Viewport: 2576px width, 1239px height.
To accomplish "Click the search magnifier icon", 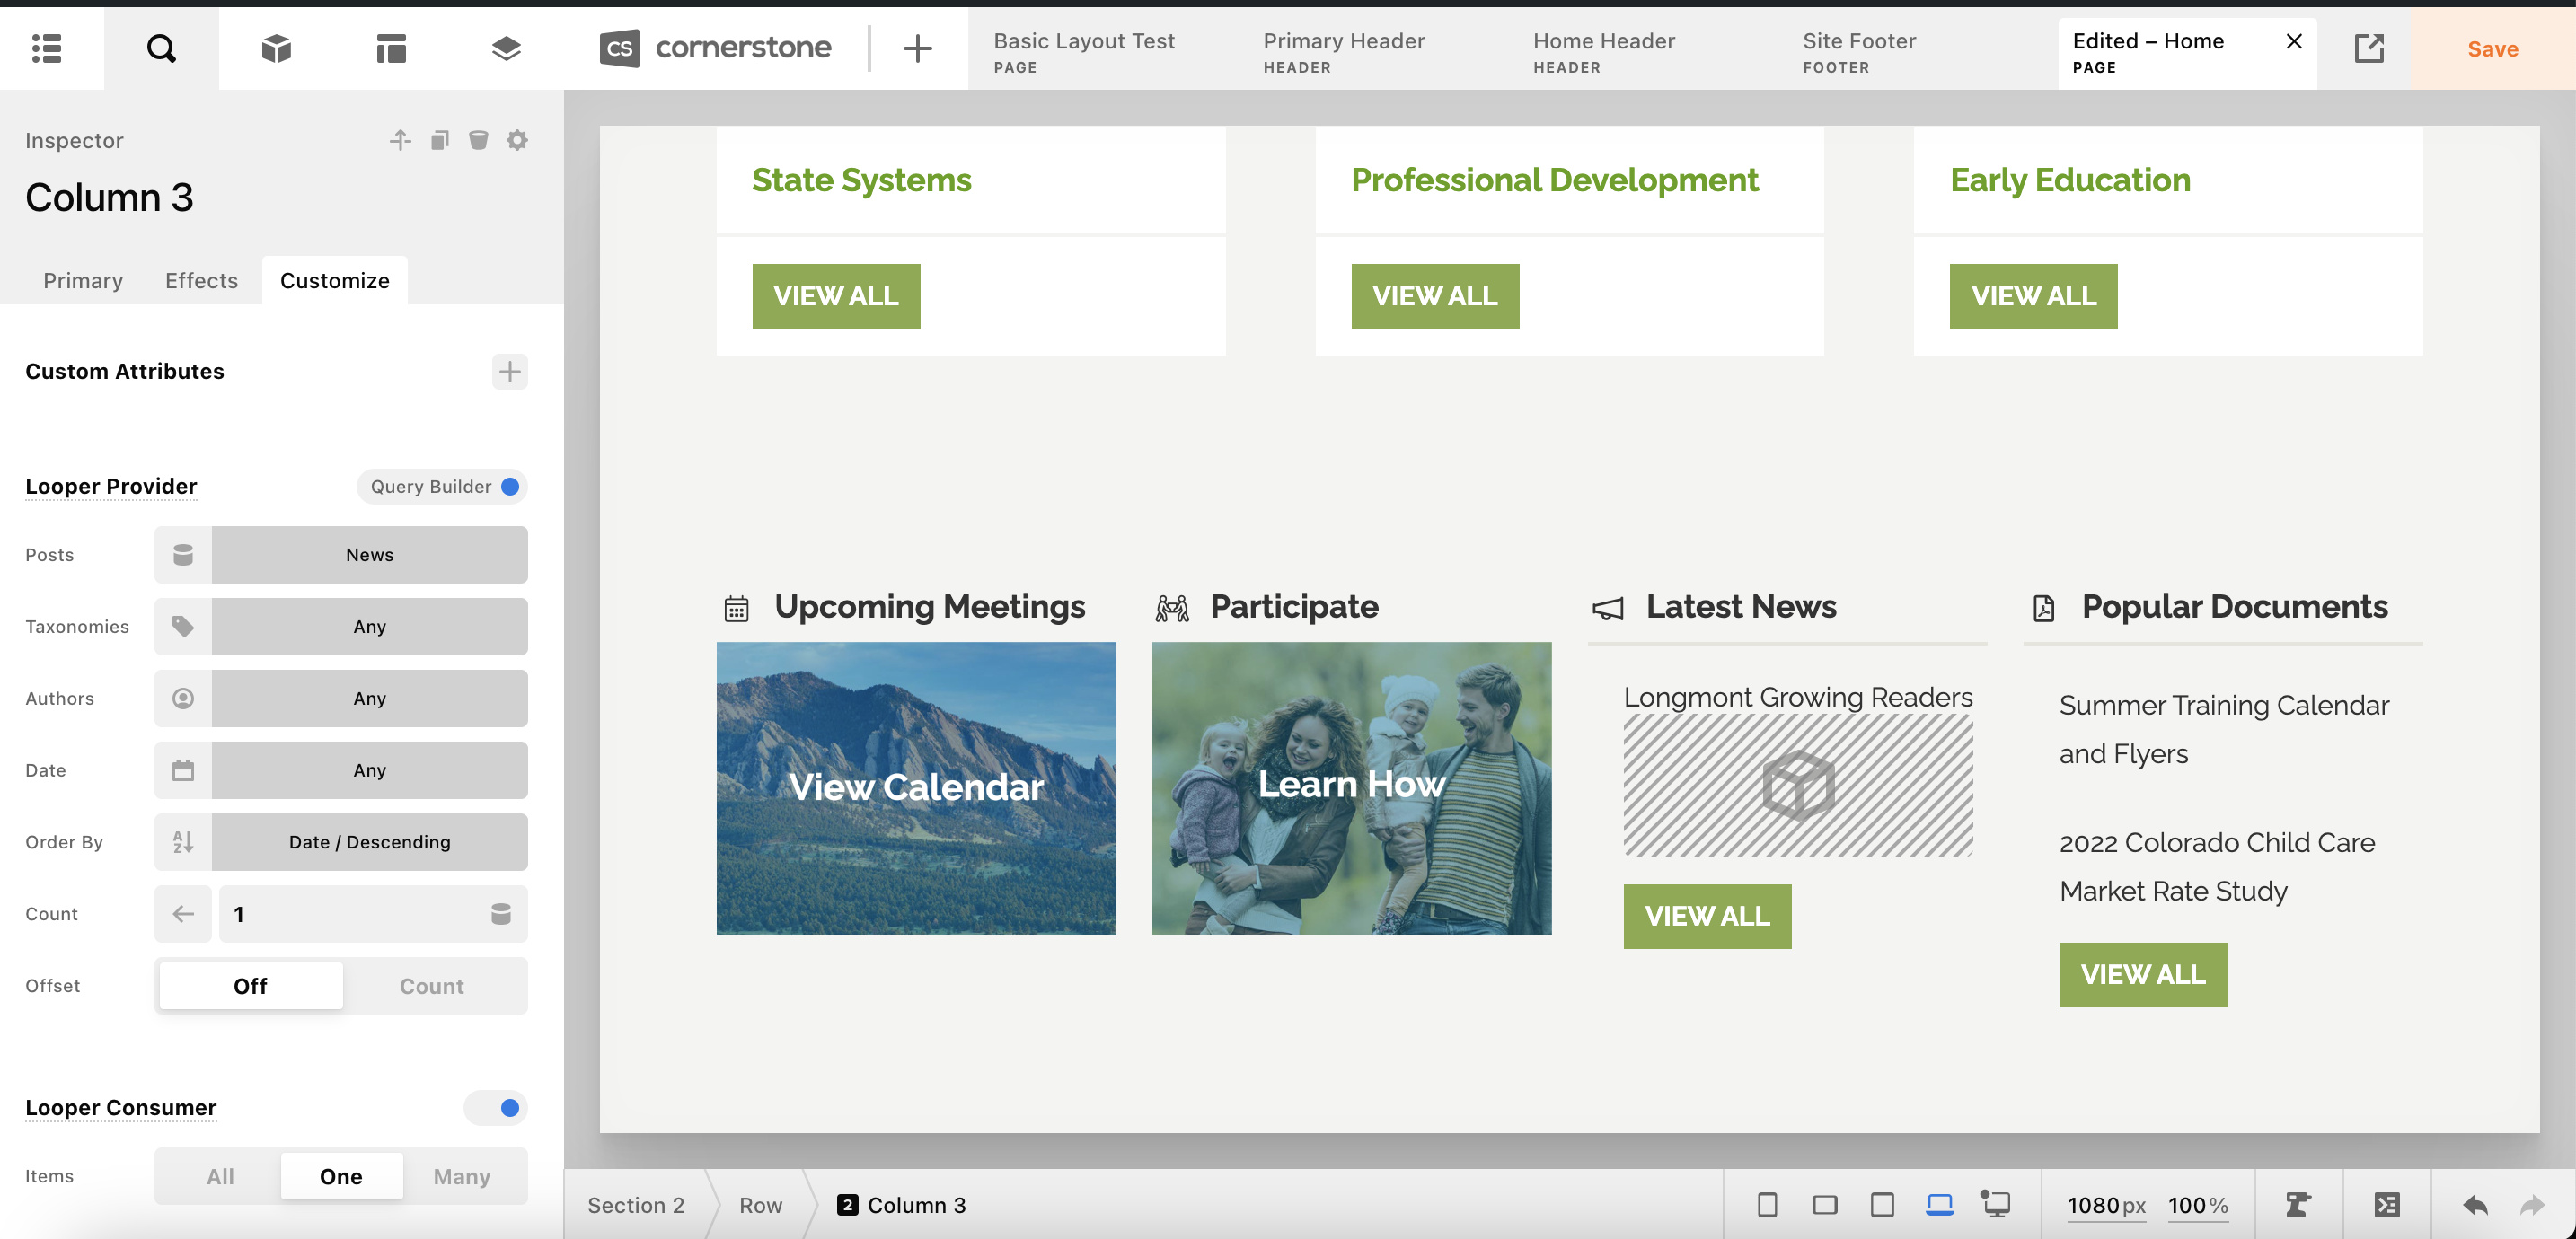I will (161, 48).
